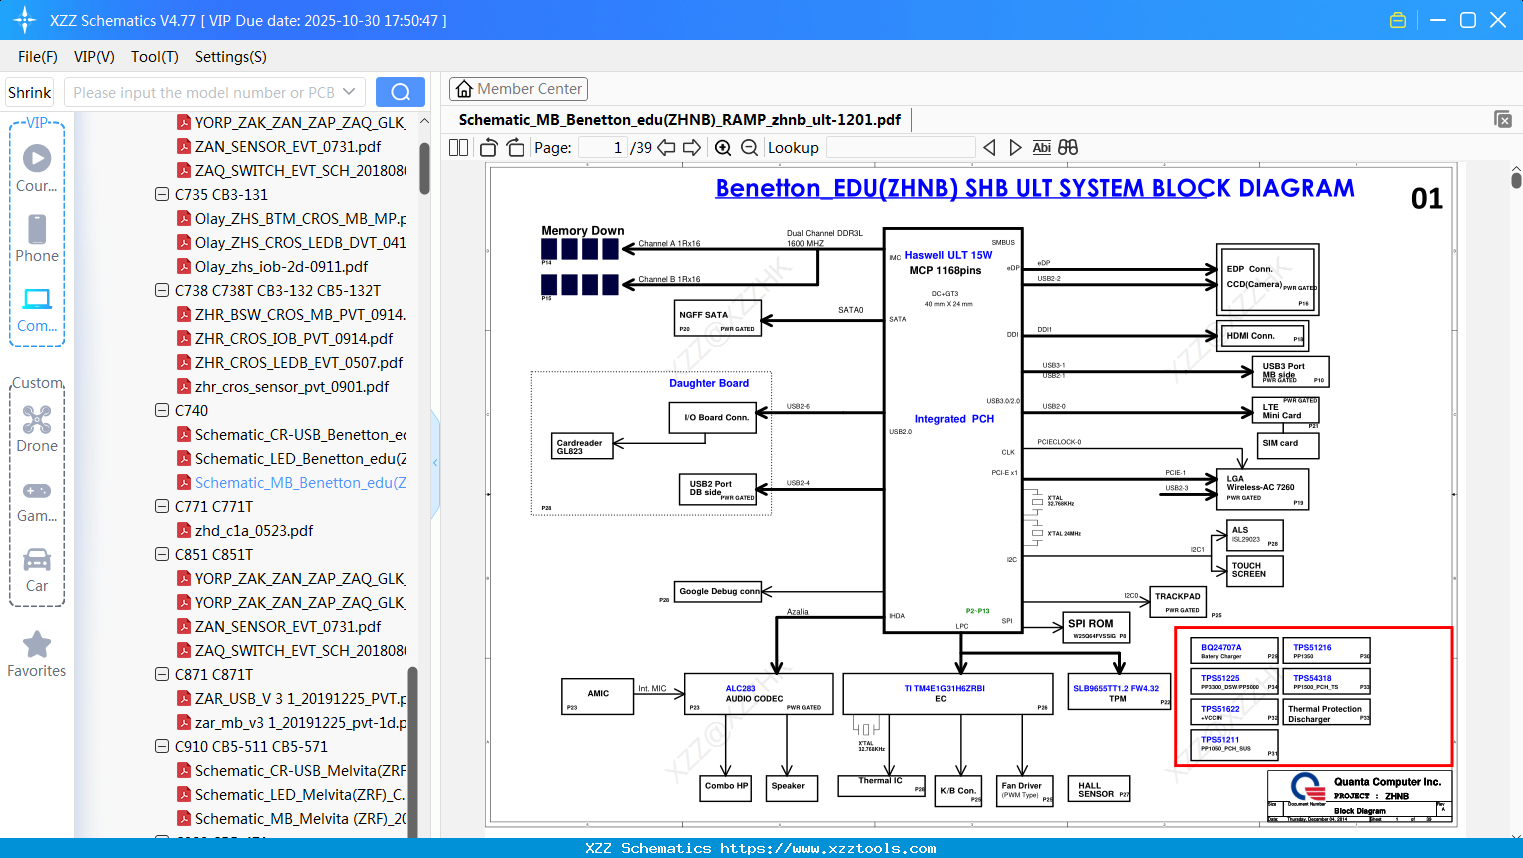Click the yellow briefcase icon in title bar

tap(1398, 20)
